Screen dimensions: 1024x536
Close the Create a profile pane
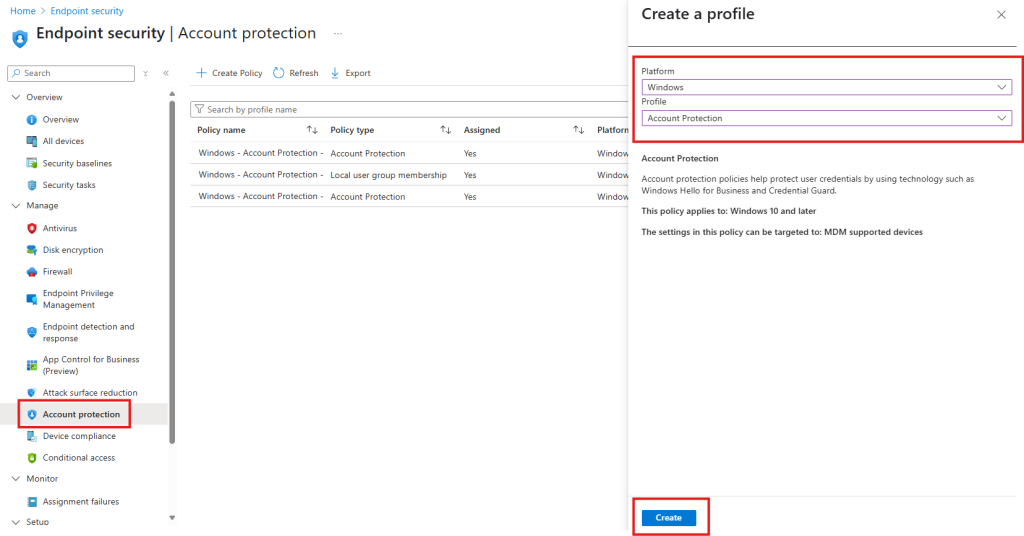point(1001,14)
